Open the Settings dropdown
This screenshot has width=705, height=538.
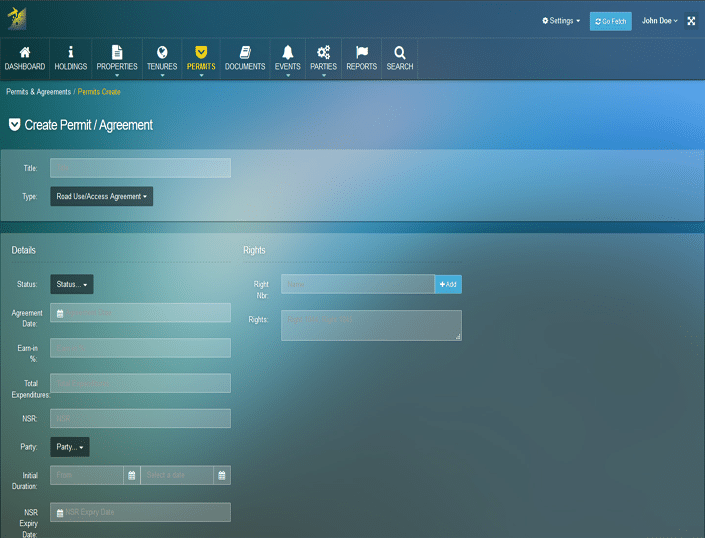(x=560, y=21)
